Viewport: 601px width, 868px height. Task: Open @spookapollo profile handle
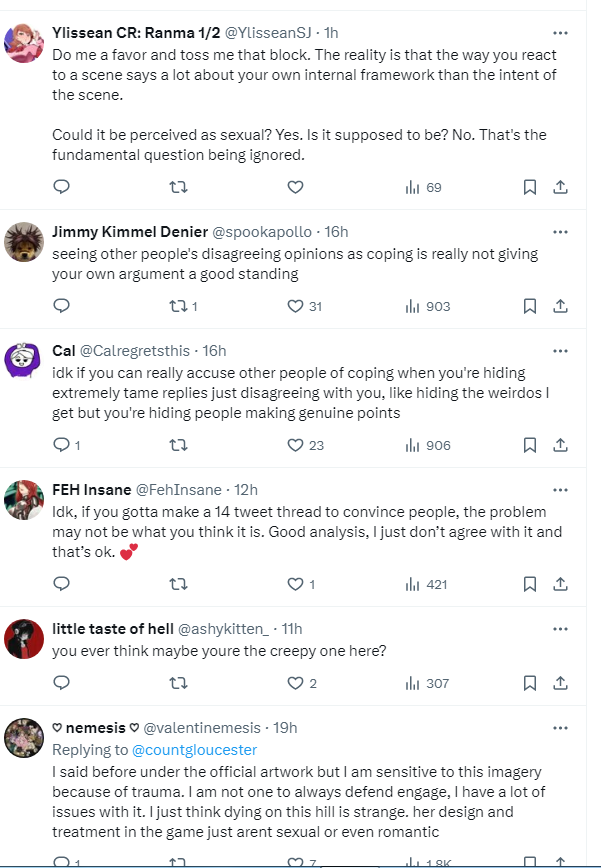pyautogui.click(x=262, y=231)
